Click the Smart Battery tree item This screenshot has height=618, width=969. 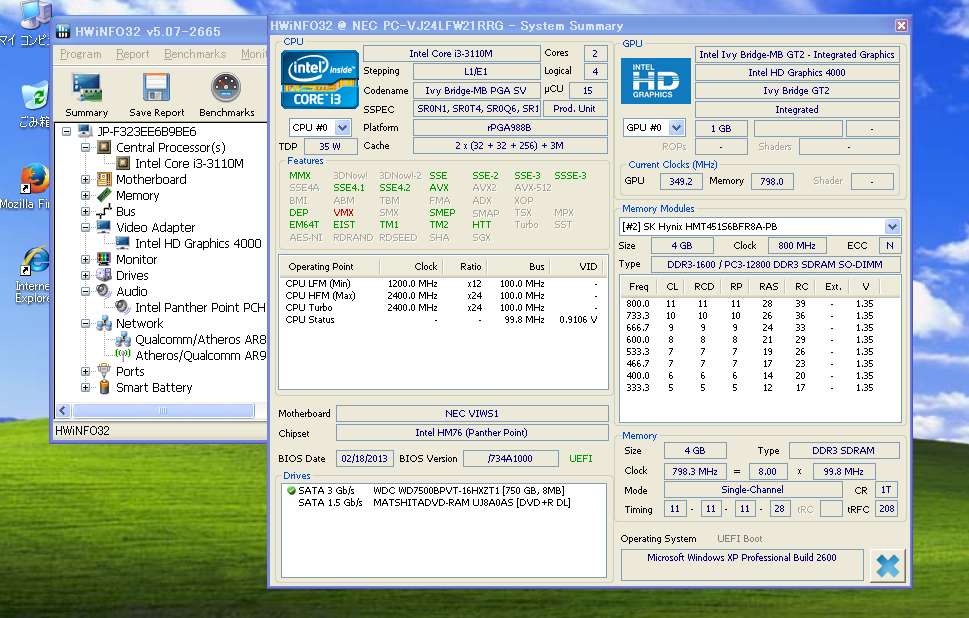tap(153, 387)
